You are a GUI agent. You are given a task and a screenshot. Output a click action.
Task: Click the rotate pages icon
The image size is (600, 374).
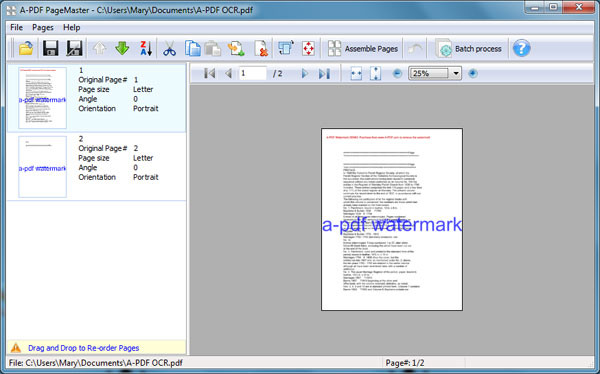tap(286, 49)
